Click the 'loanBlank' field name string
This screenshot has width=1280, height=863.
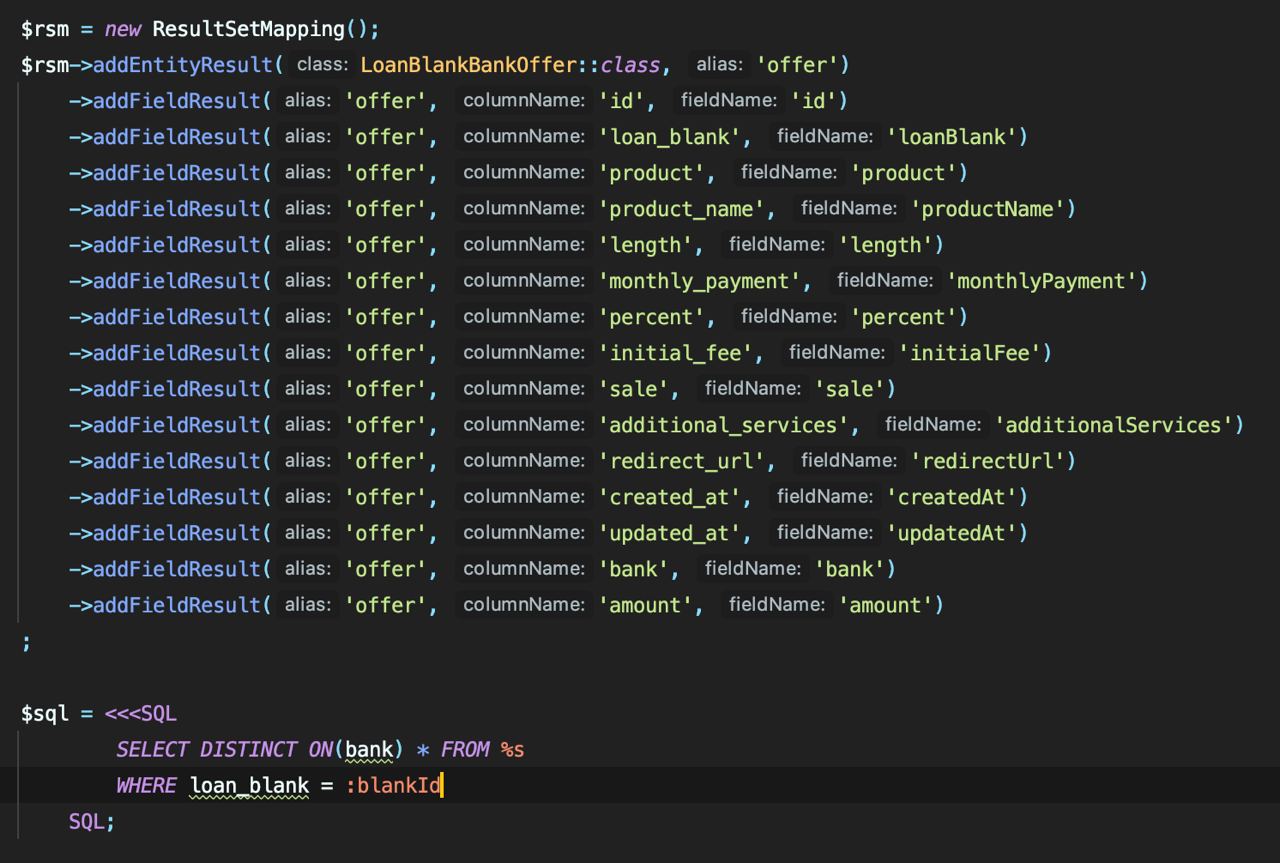(952, 137)
